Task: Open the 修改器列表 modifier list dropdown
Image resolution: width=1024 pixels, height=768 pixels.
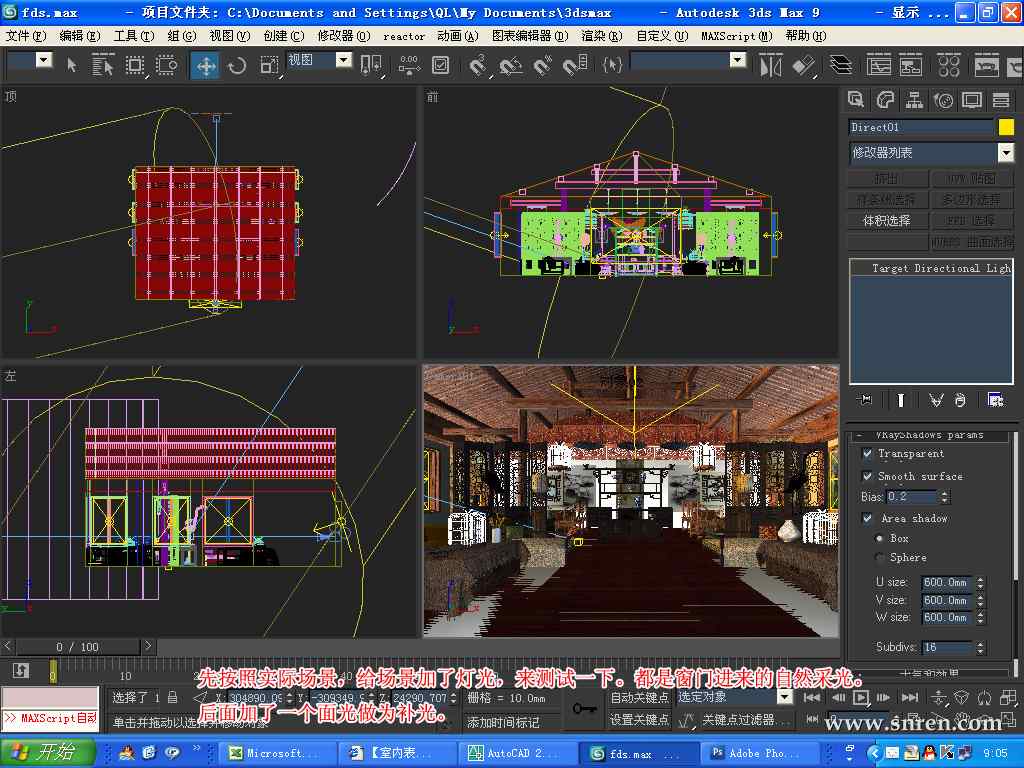Action: (x=1006, y=153)
